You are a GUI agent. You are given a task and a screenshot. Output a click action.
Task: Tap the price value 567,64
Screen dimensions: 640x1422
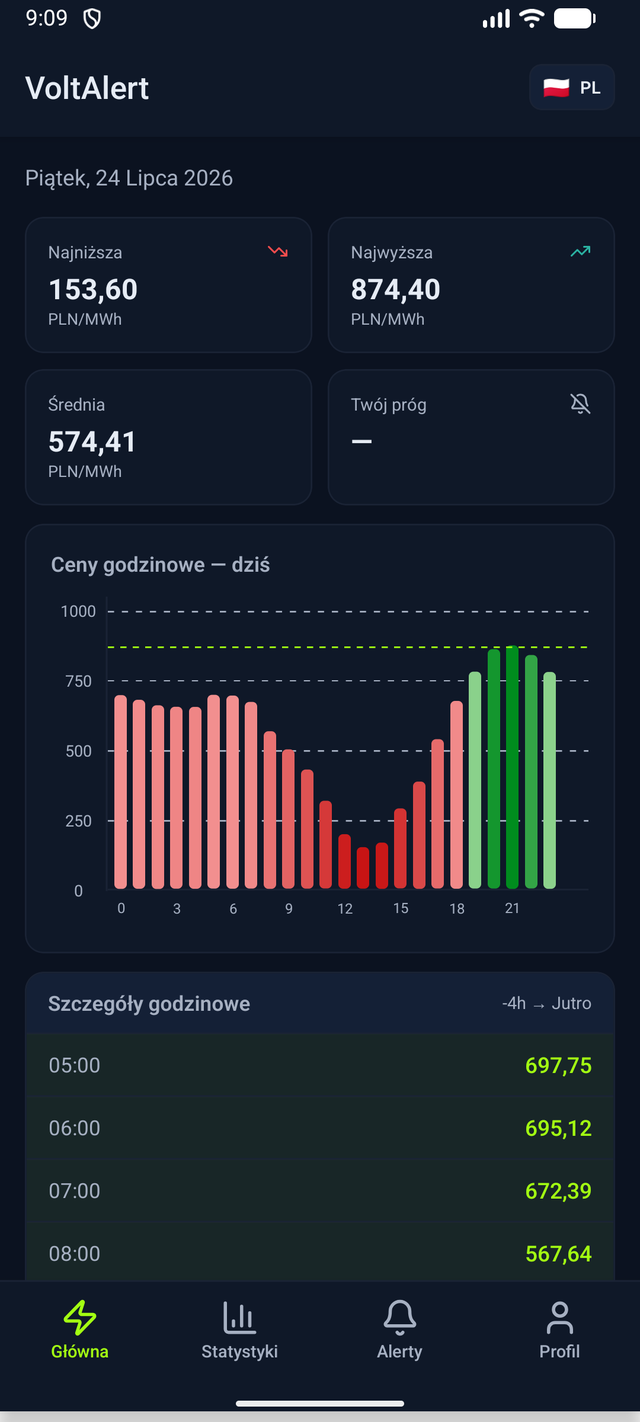coord(559,1253)
